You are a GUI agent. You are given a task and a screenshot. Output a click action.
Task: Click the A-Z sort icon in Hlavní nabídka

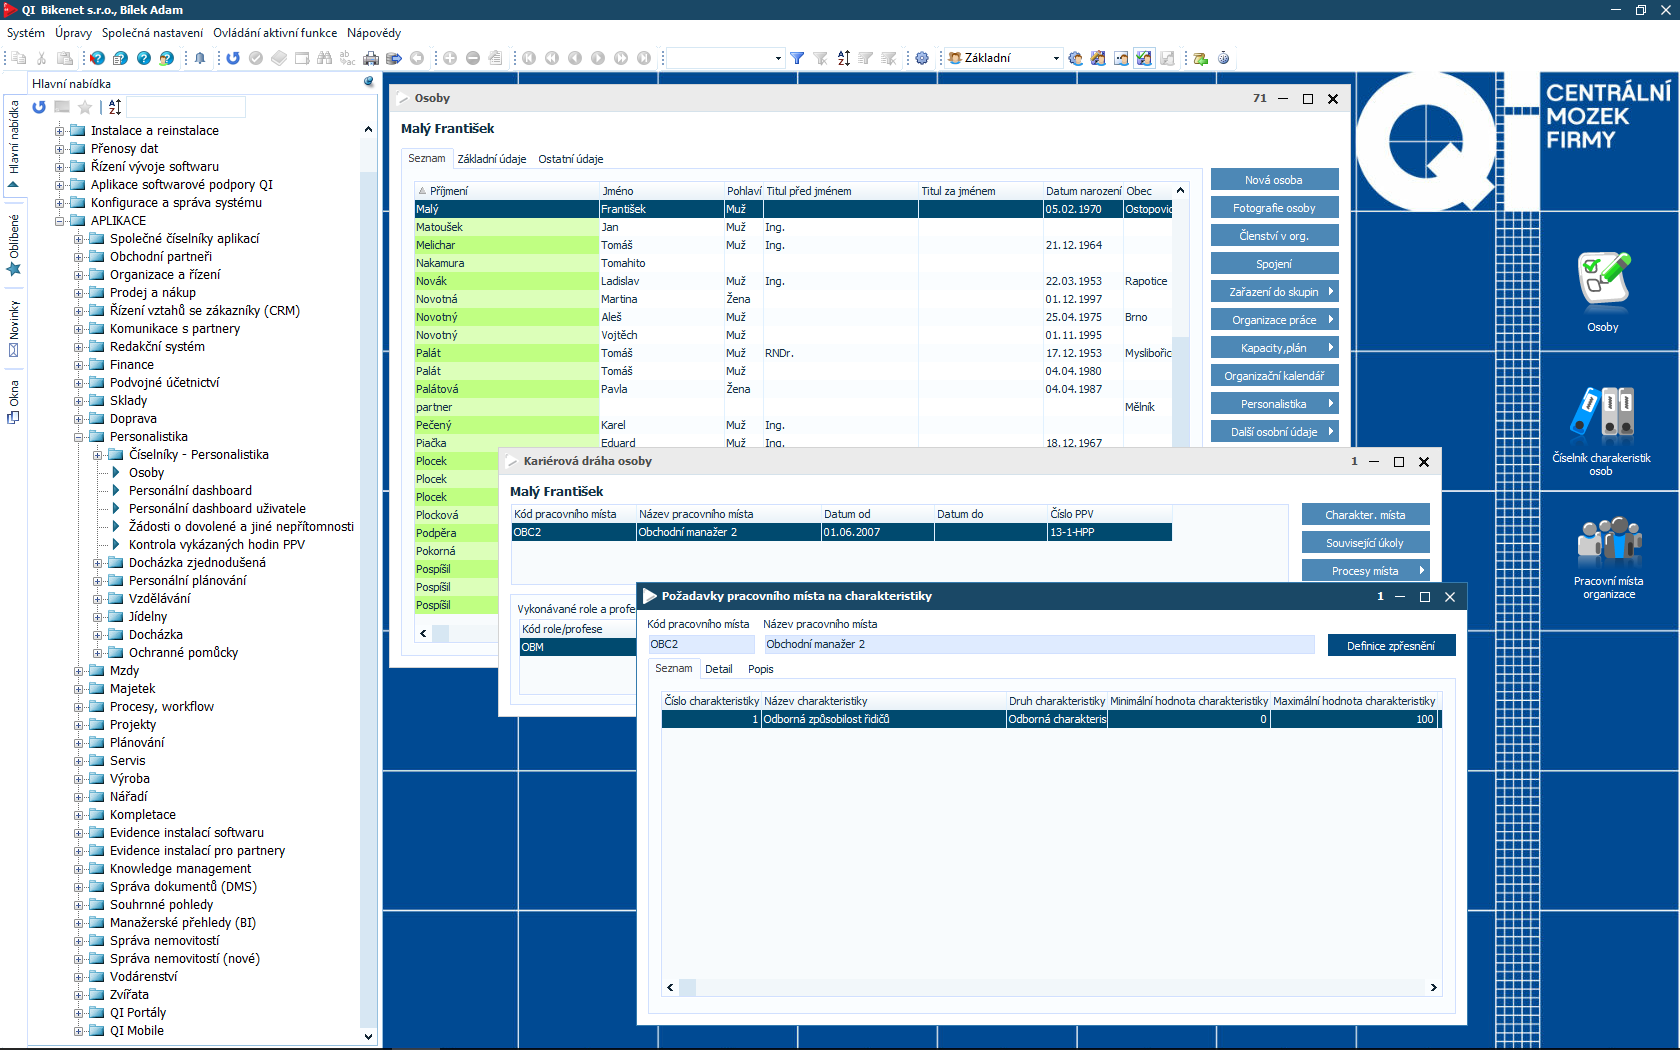pyautogui.click(x=115, y=107)
